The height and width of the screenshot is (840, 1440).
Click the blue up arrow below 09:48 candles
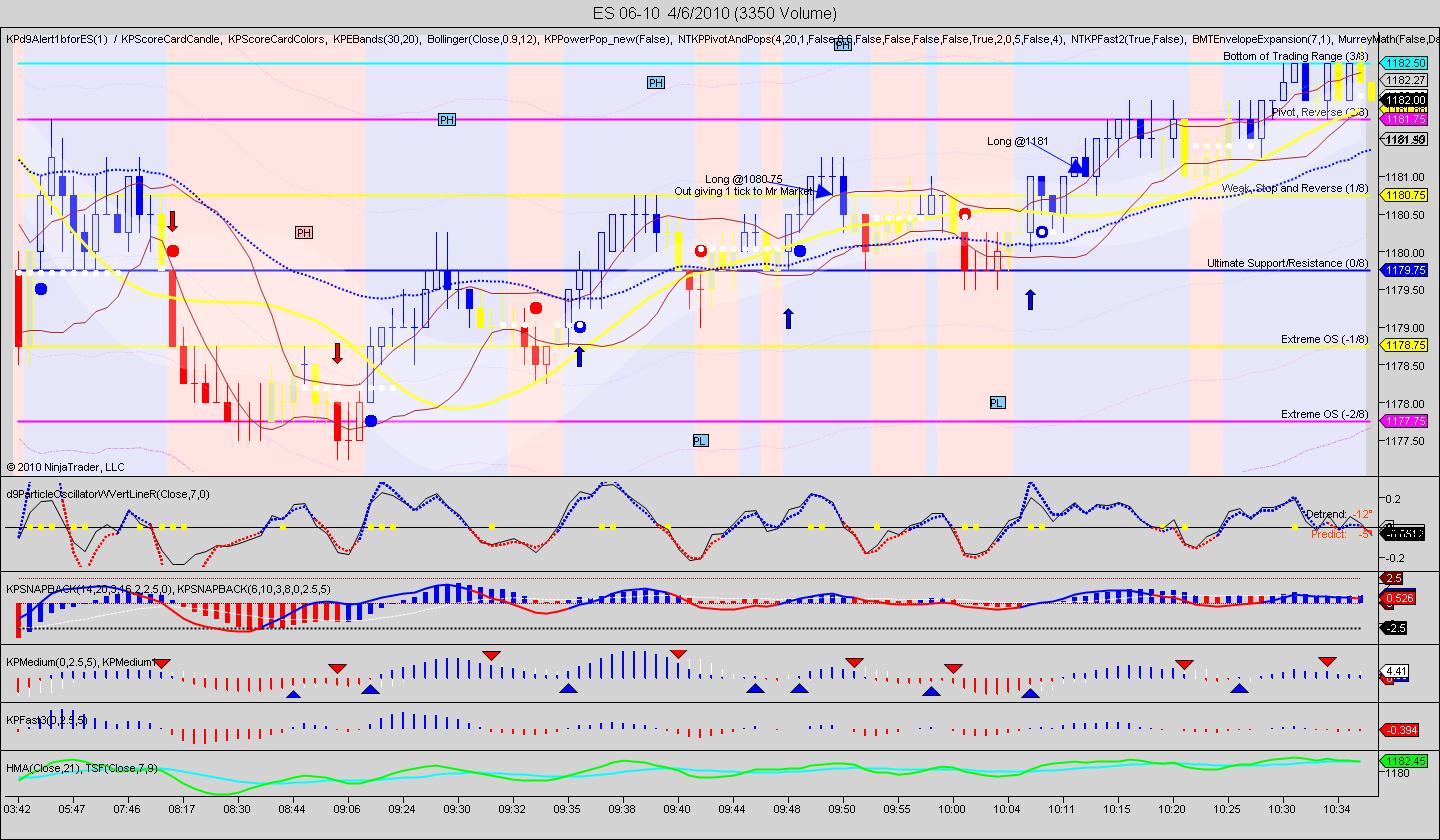pos(788,319)
